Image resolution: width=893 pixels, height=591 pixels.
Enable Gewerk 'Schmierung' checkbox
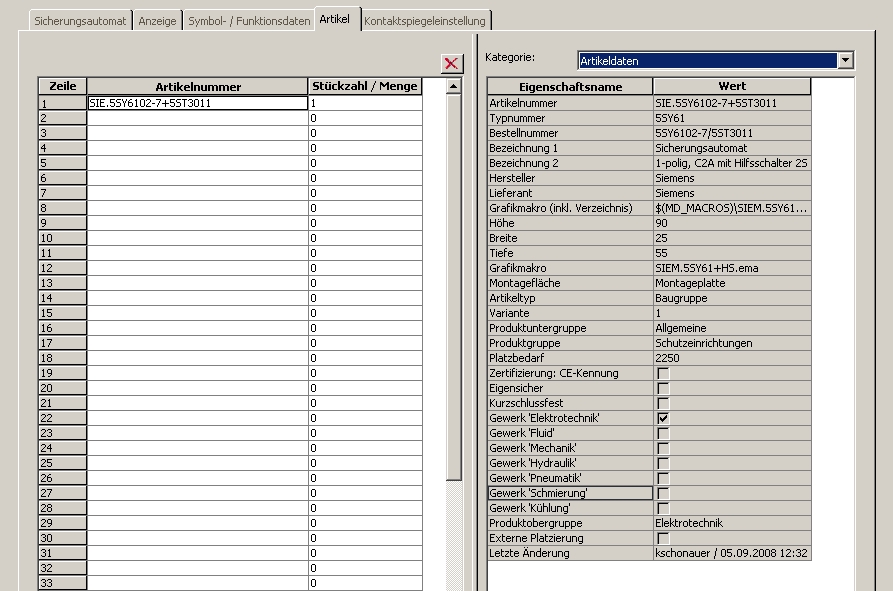(x=663, y=493)
